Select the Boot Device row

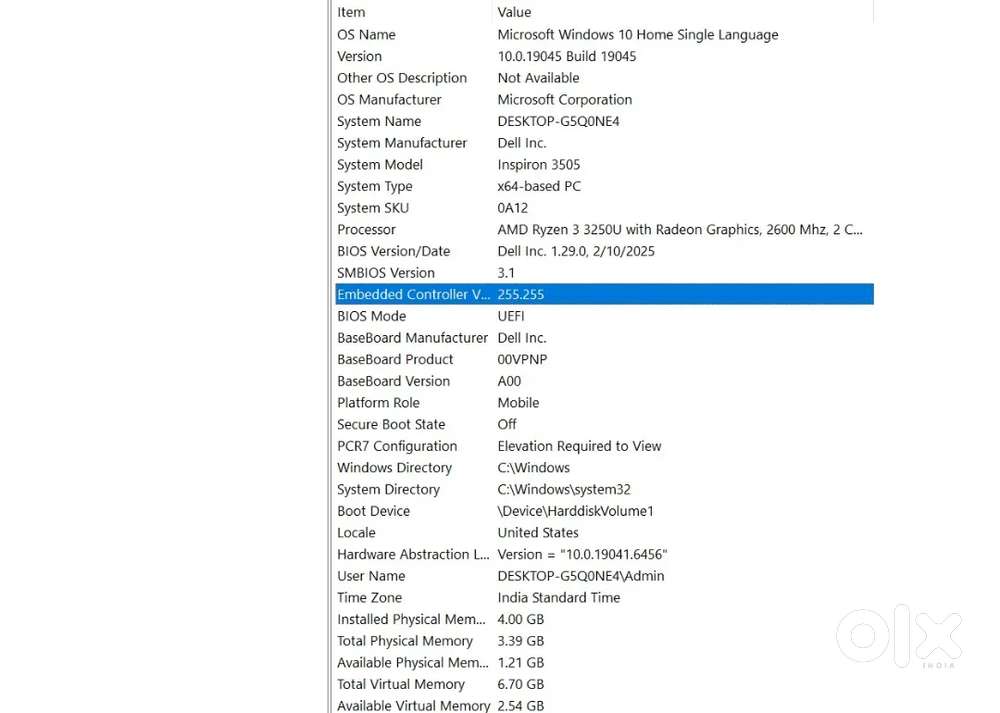tap(605, 511)
